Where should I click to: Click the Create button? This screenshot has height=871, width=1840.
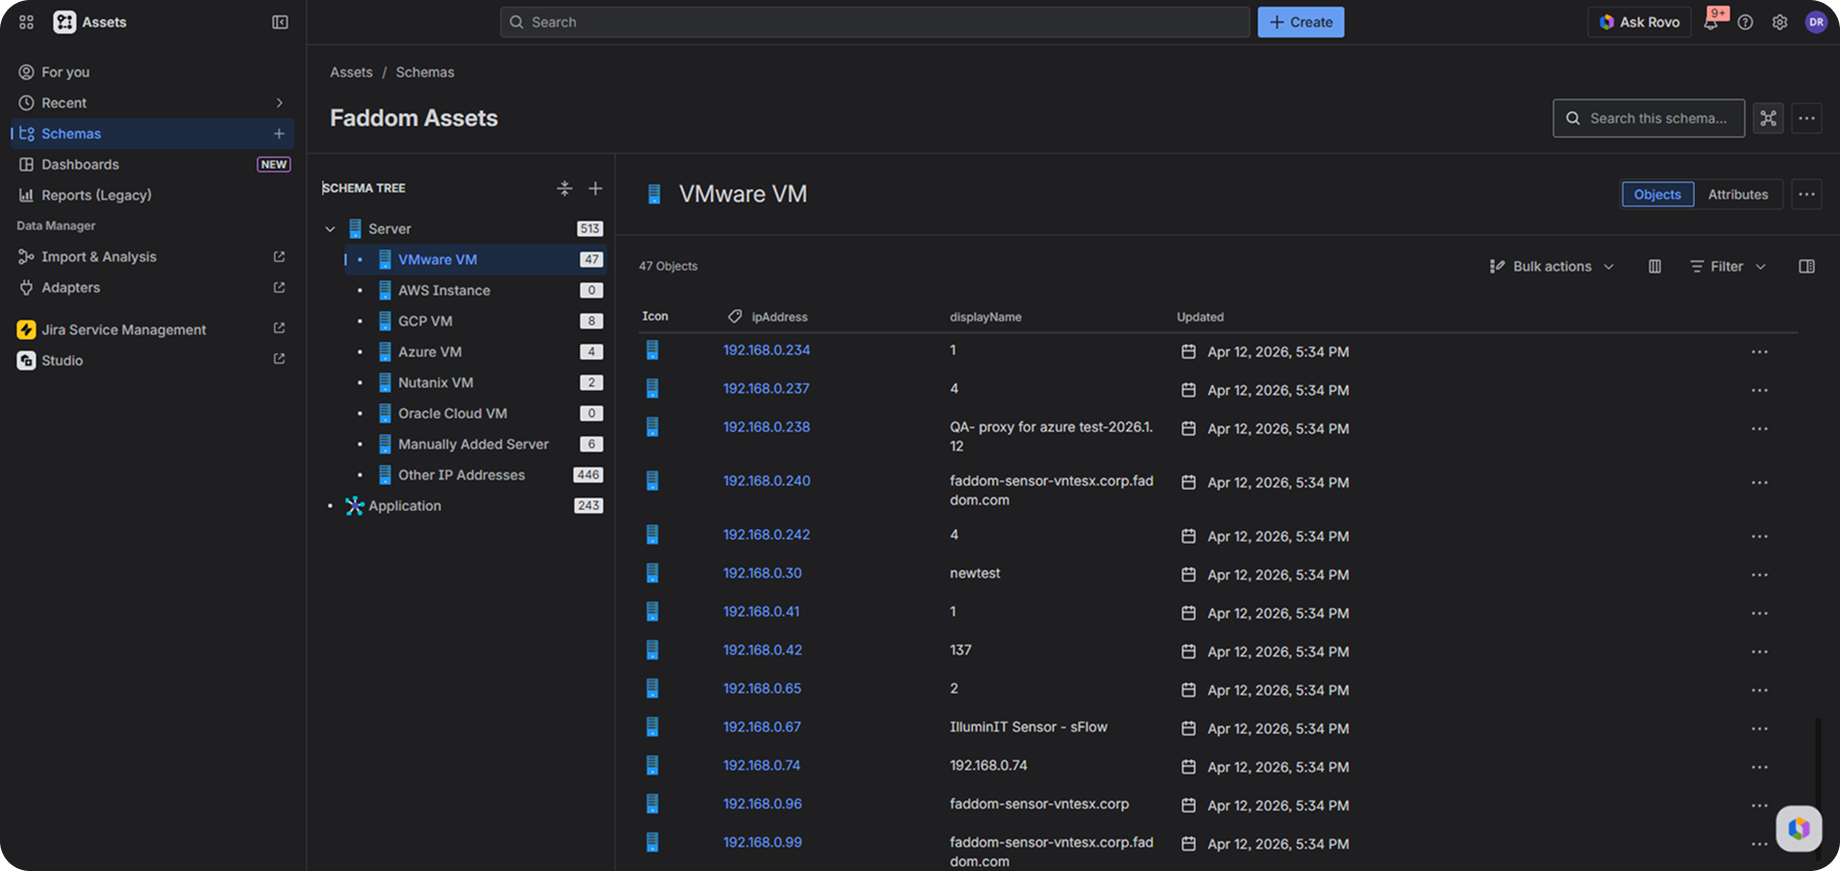1300,22
